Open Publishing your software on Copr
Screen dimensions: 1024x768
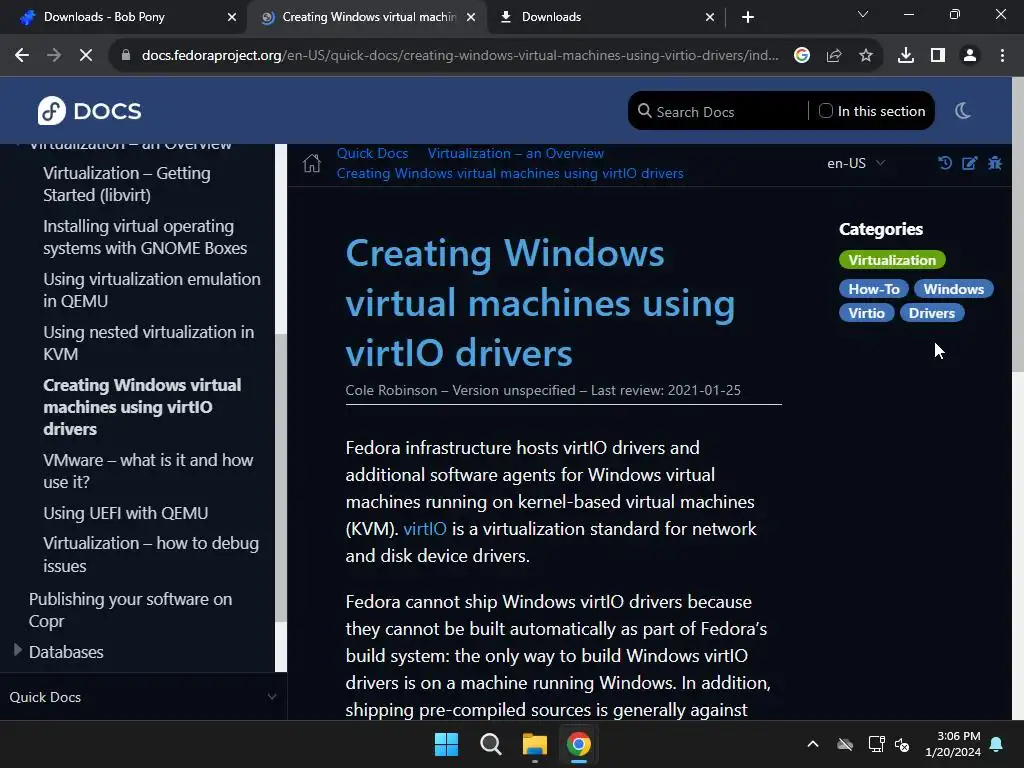point(130,610)
